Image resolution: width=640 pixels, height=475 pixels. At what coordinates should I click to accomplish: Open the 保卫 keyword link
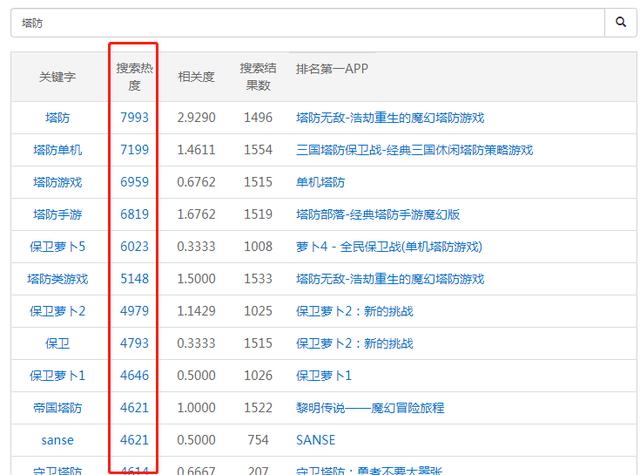tap(58, 344)
